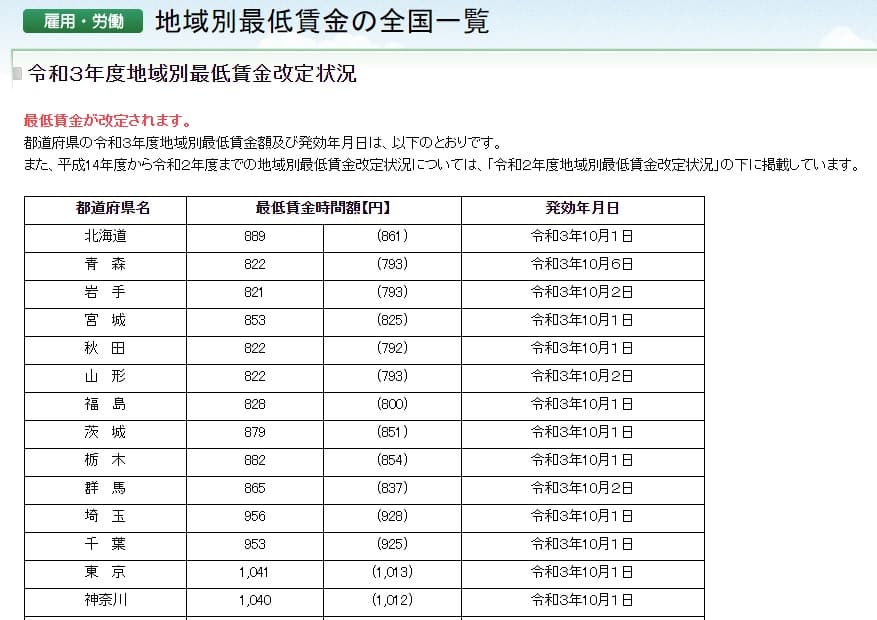
Task: Click the red notice 最低賃金が改定されます。
Action: click(108, 120)
